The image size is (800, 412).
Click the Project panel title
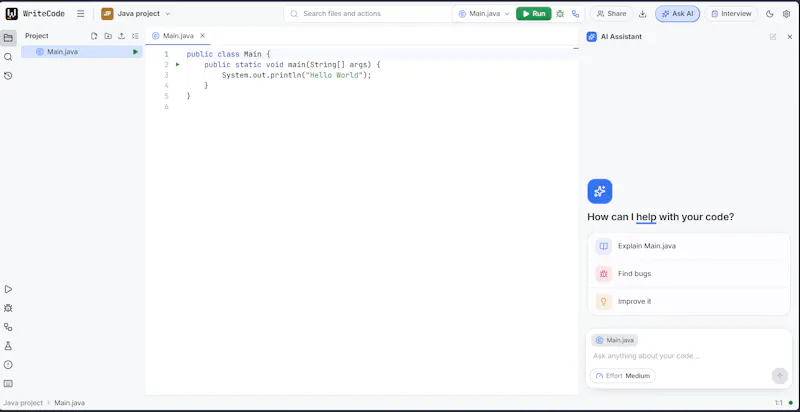tap(37, 36)
